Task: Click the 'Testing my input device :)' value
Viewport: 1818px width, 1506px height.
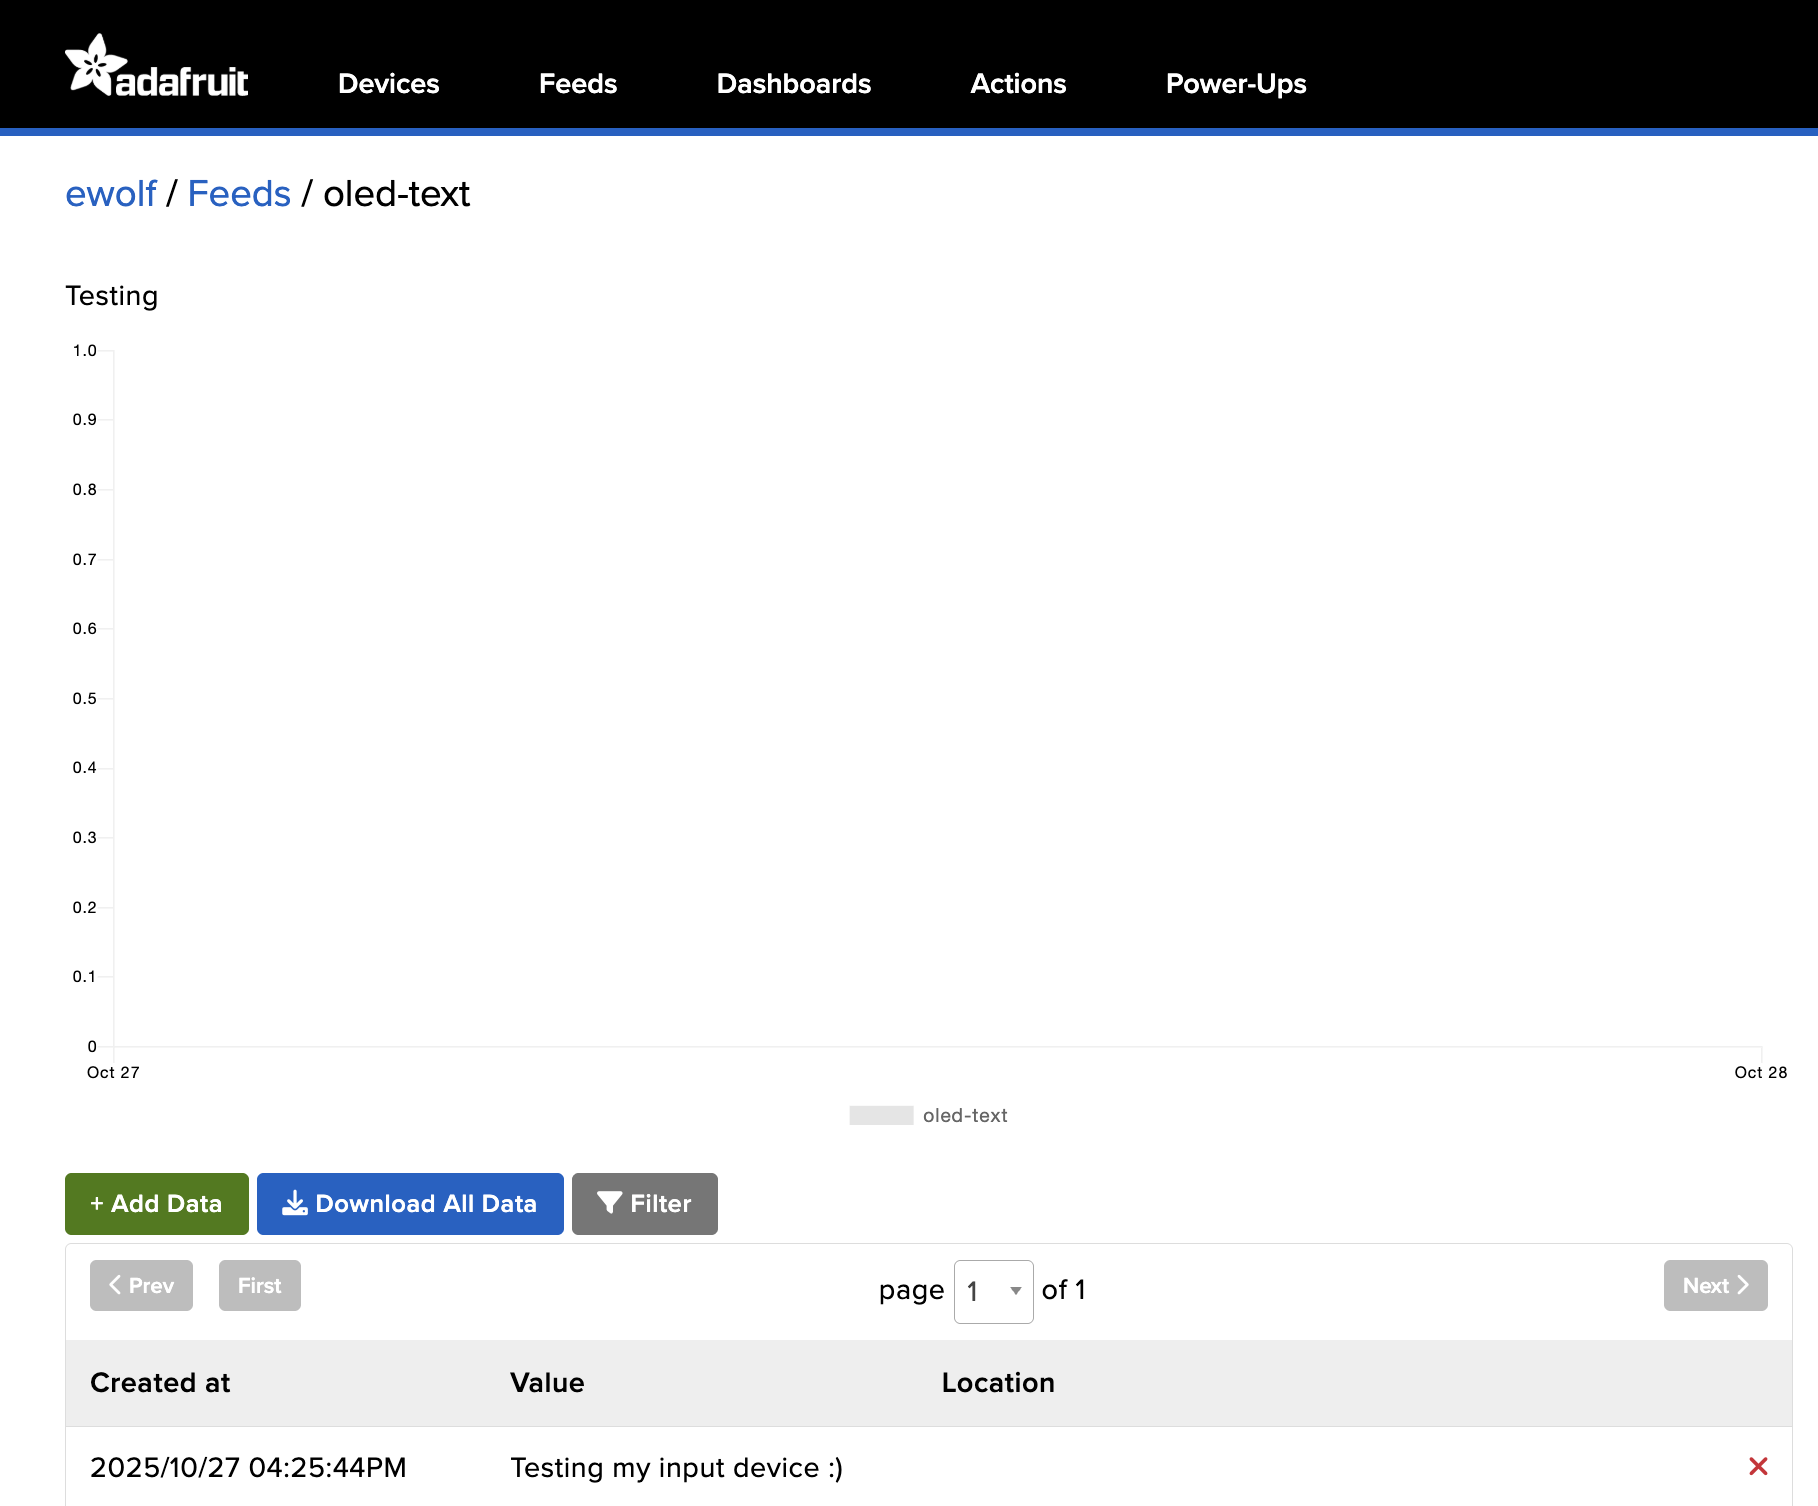Action: point(676,1467)
